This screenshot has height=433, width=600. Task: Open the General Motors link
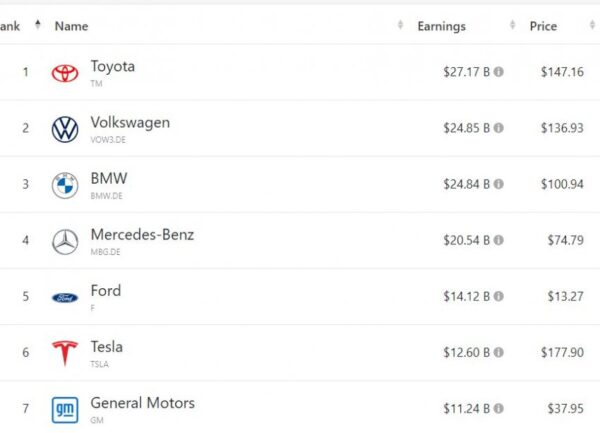(142, 402)
